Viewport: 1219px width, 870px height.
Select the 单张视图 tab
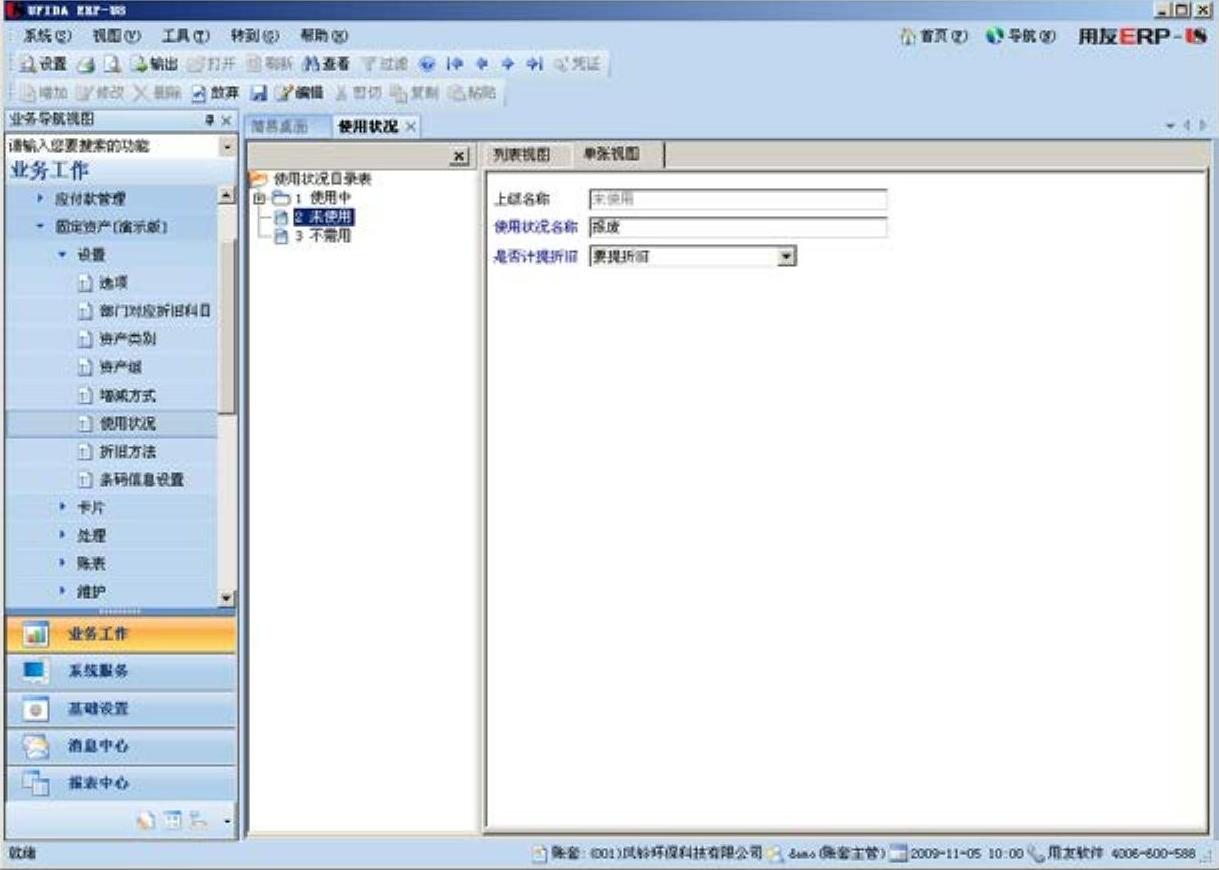612,155
